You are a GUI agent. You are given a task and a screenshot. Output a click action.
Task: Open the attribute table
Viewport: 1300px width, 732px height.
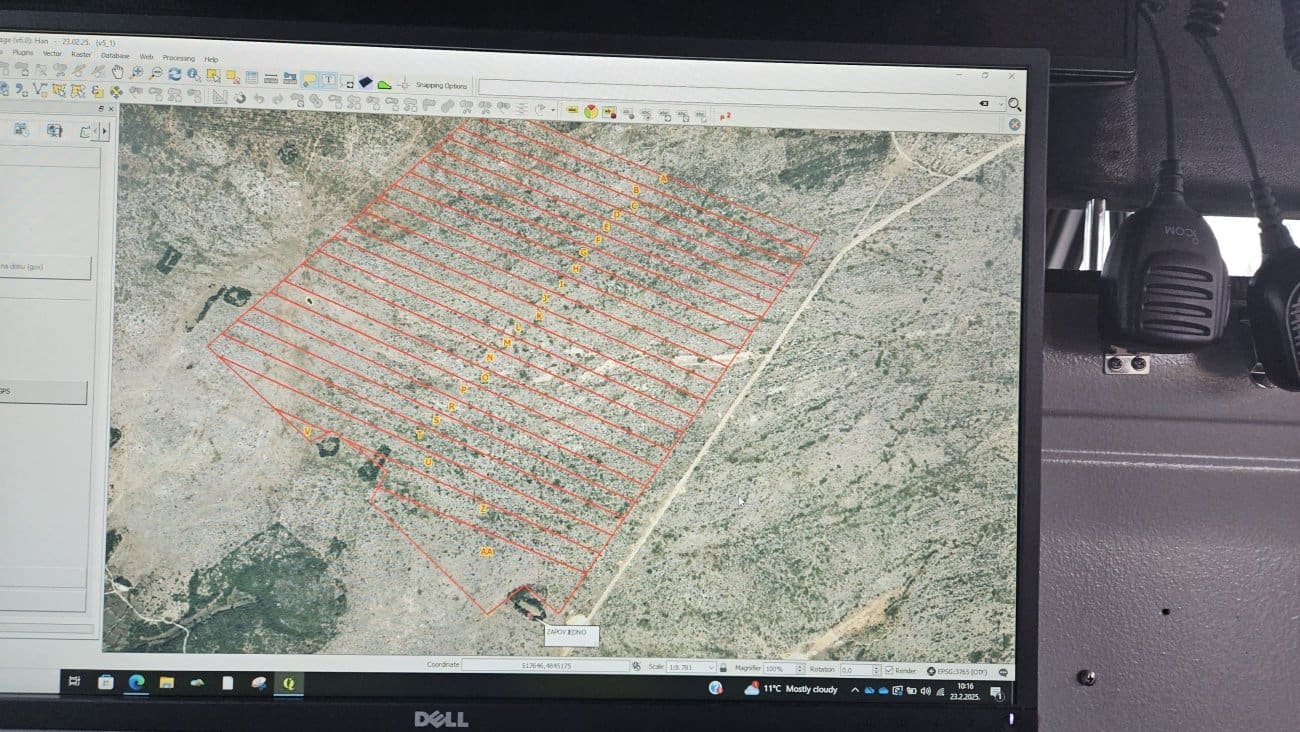click(x=251, y=76)
